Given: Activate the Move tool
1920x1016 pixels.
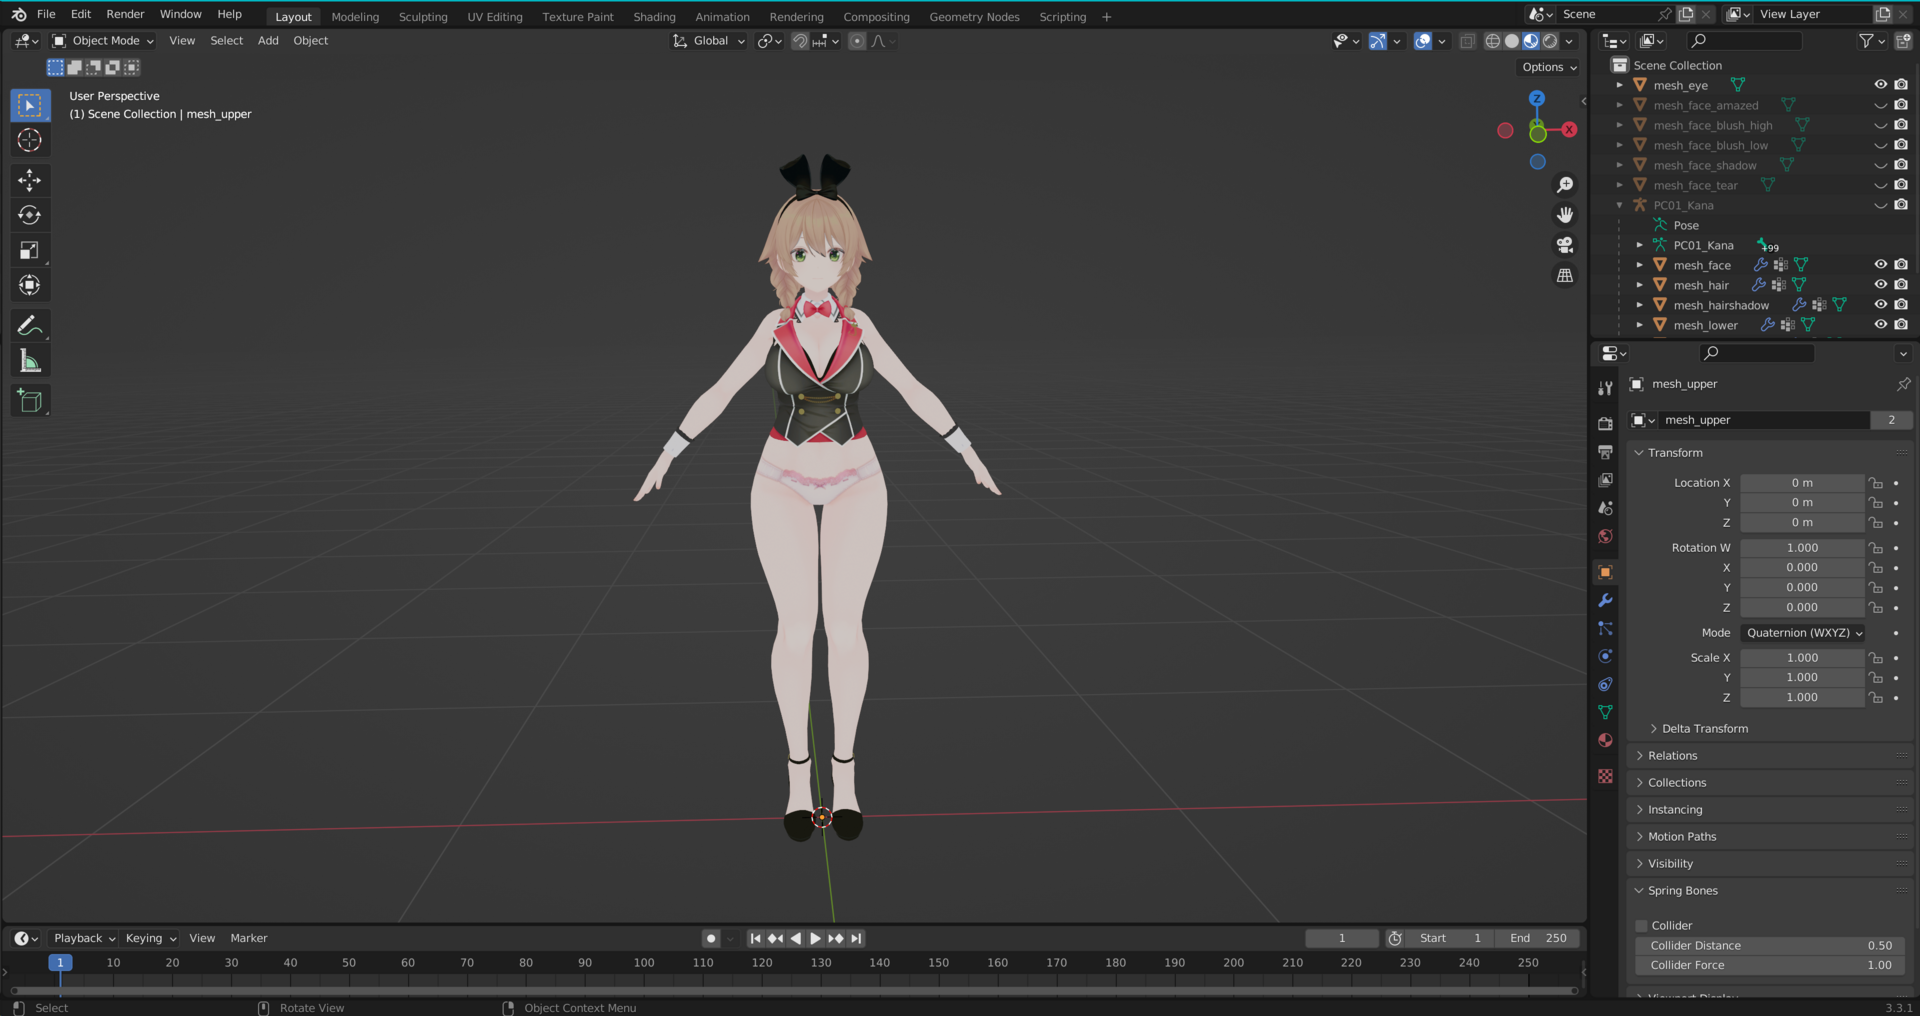Looking at the screenshot, I should tap(30, 180).
